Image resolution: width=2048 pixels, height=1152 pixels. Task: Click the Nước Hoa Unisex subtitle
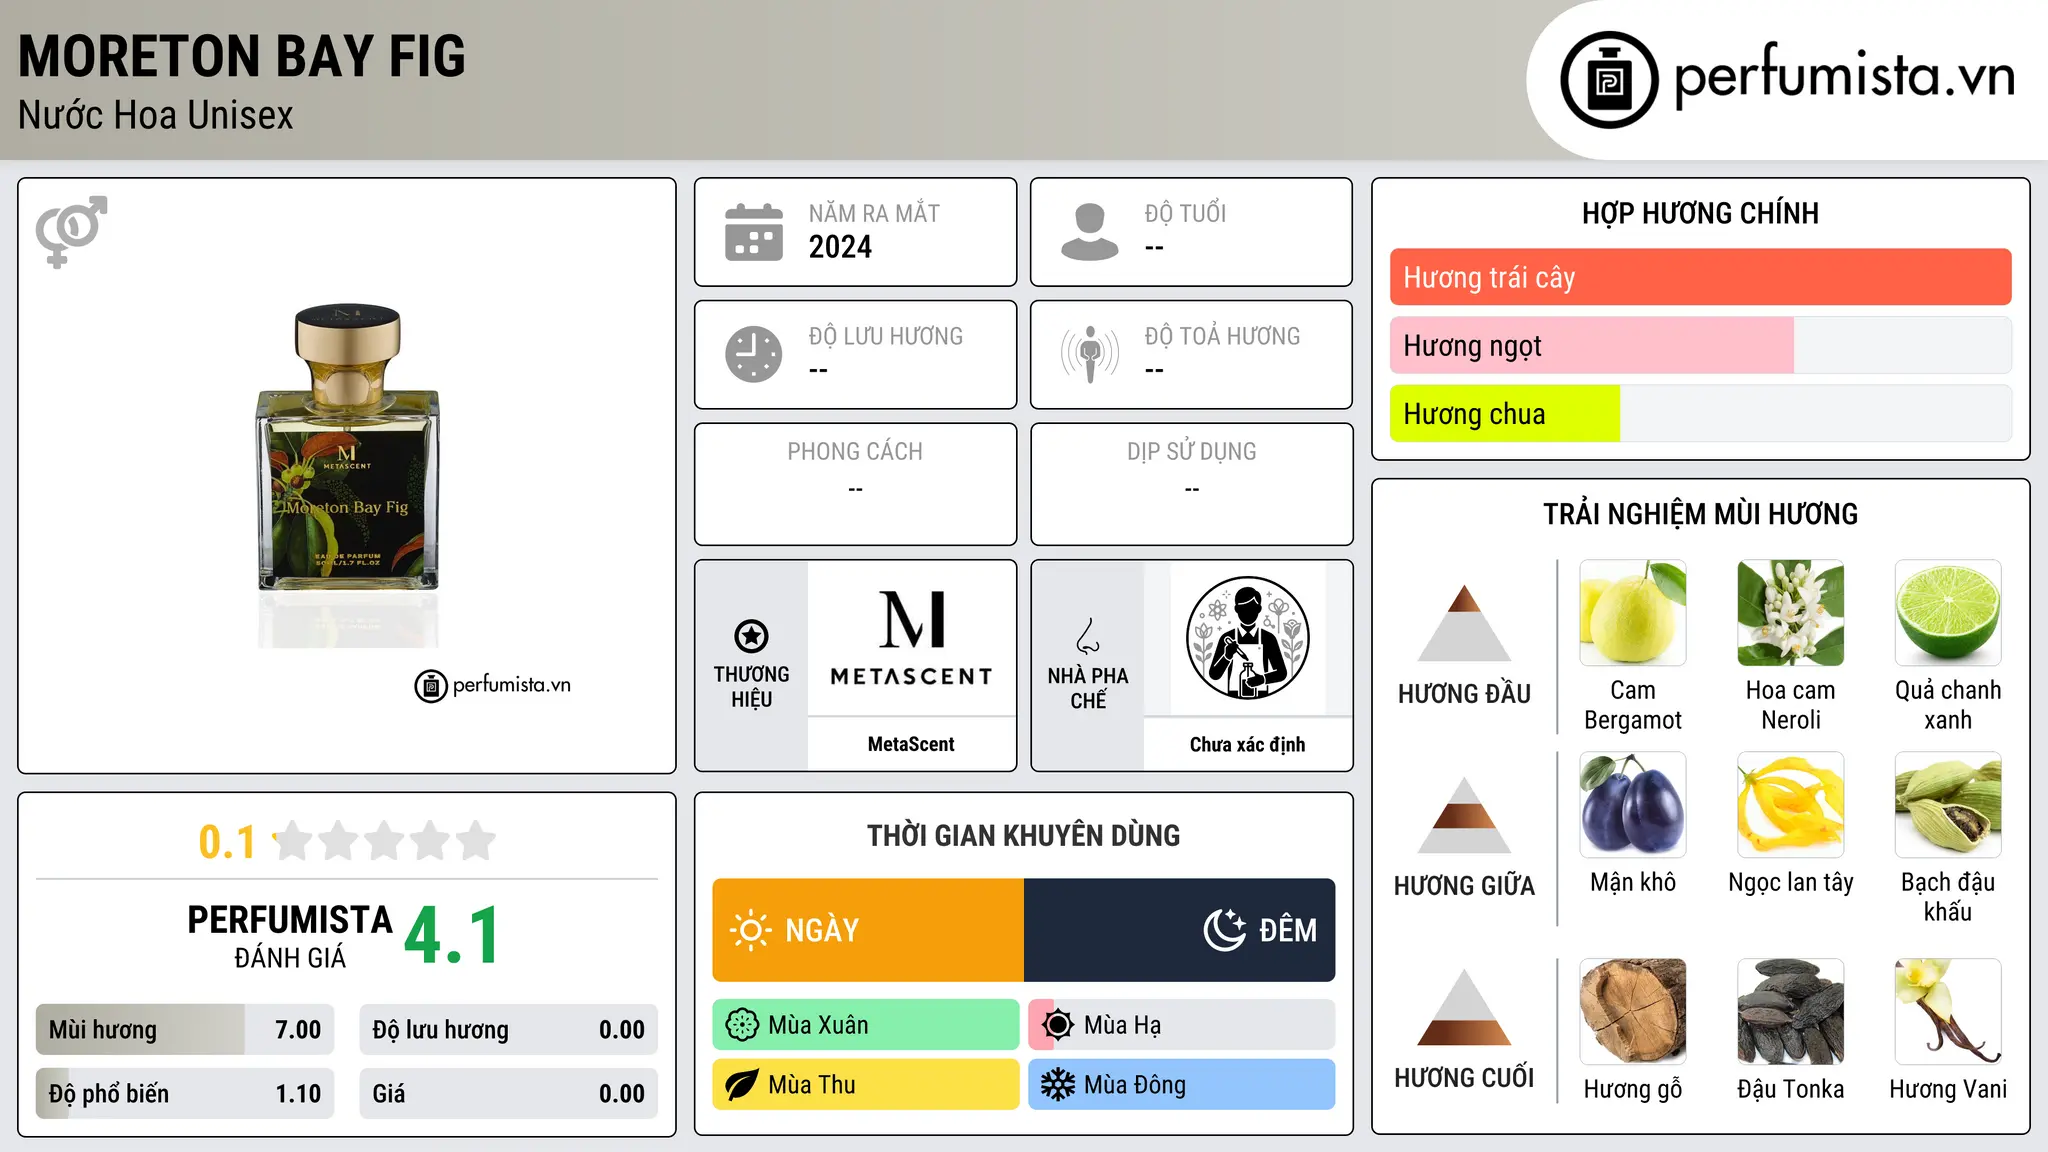tap(156, 115)
